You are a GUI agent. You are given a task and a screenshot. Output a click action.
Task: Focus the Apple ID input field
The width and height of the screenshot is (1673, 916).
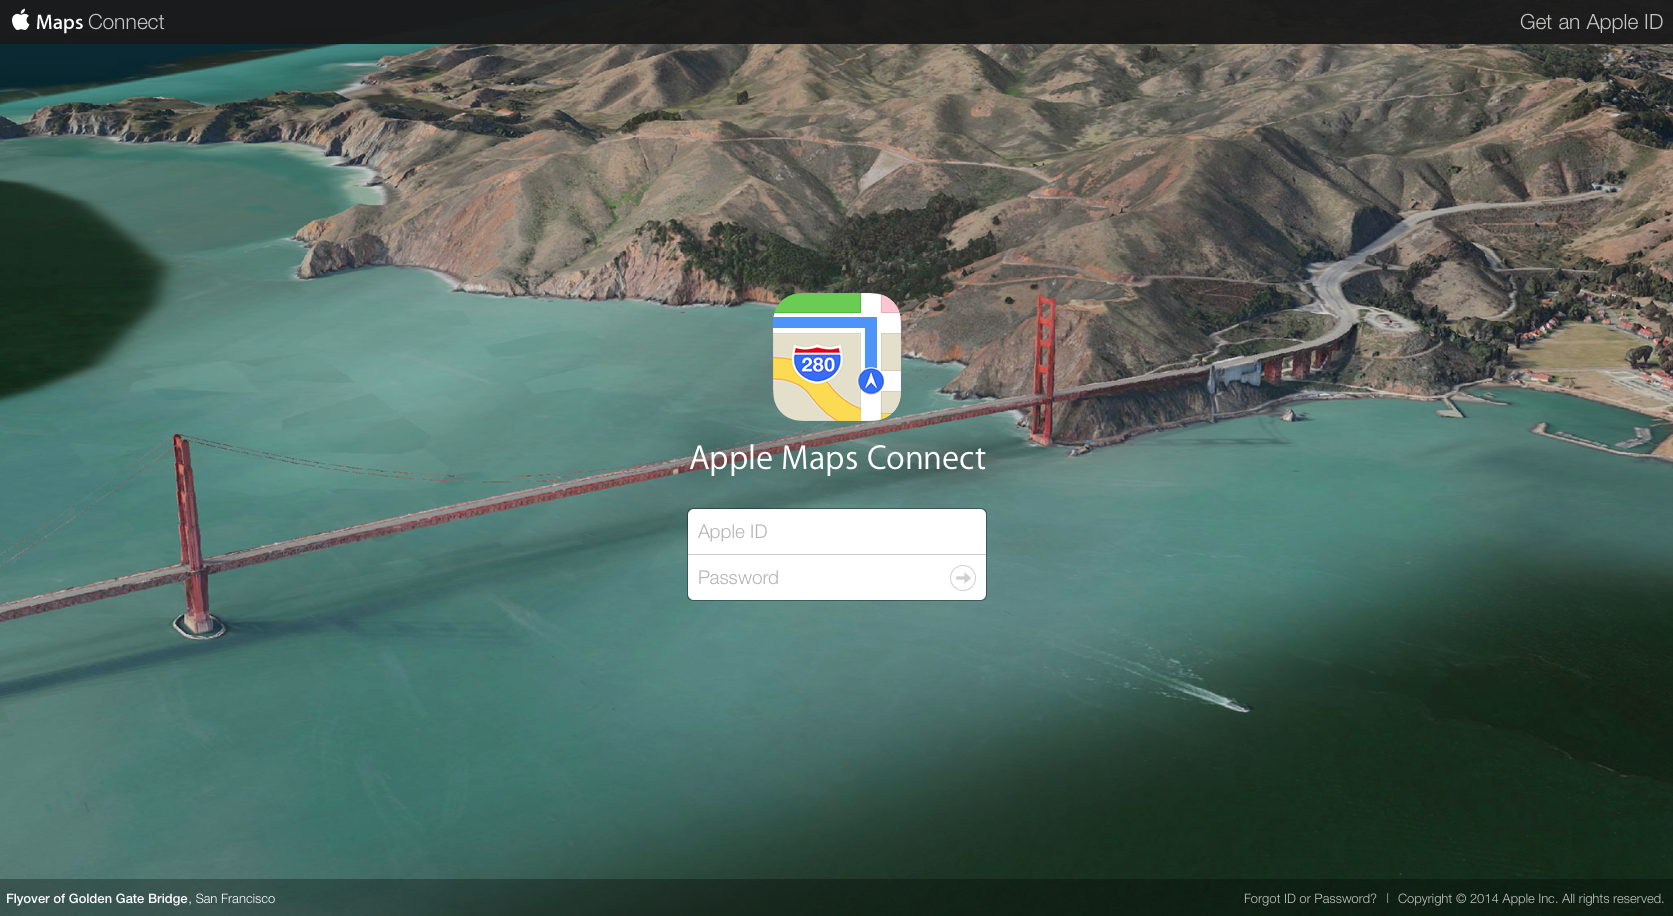837,532
